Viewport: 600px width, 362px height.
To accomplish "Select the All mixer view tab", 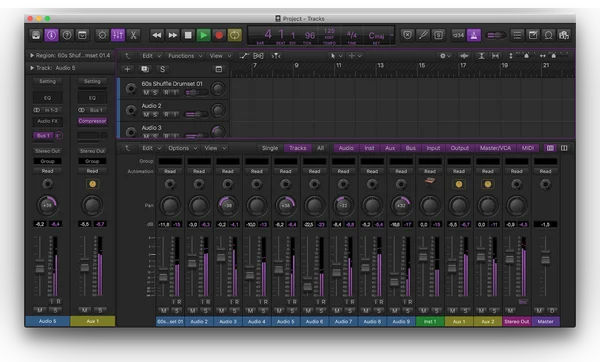I will pos(320,148).
